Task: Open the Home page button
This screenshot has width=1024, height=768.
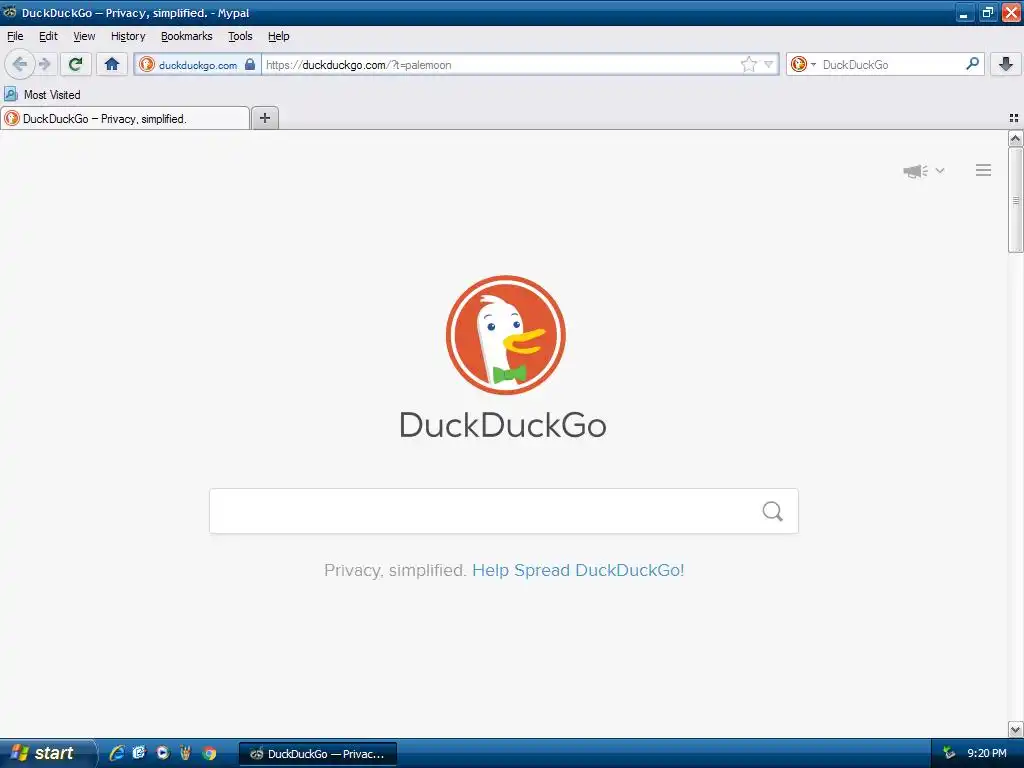Action: coord(112,64)
